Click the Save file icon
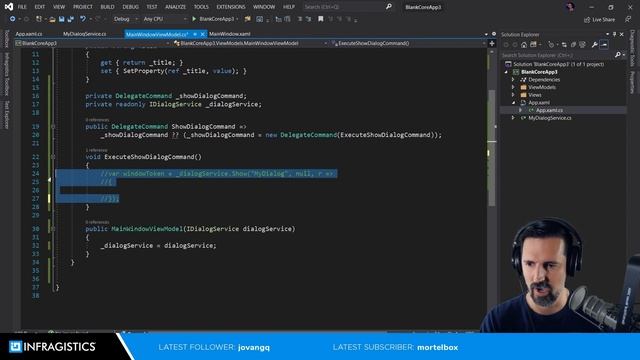 62,19
